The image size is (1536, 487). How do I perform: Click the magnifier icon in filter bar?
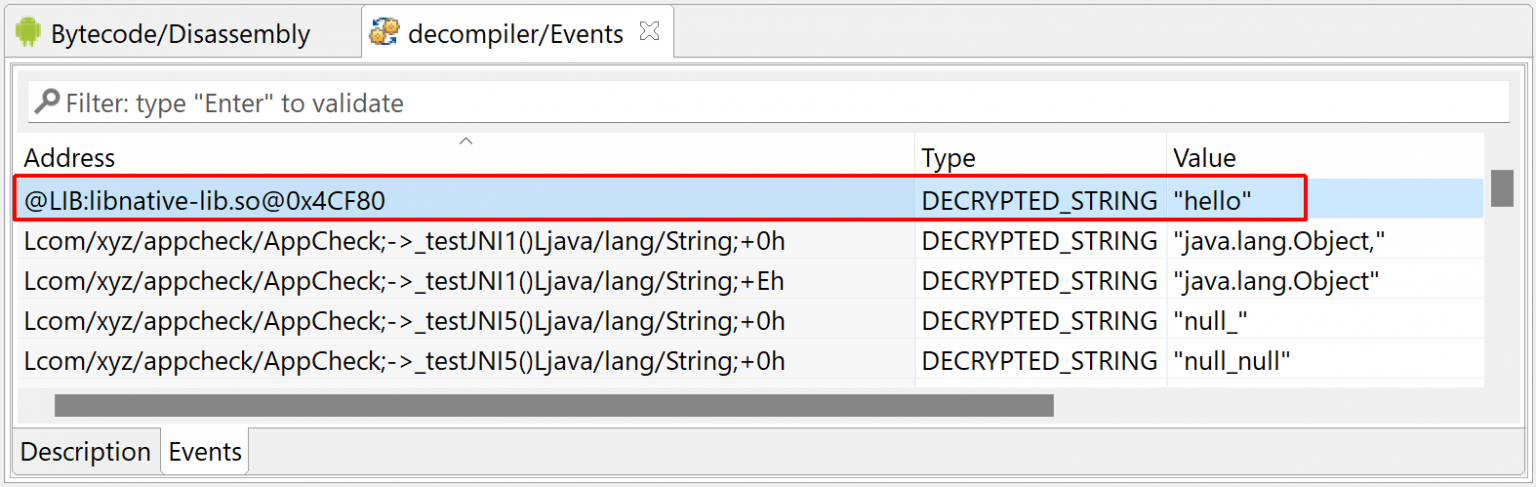coord(46,102)
